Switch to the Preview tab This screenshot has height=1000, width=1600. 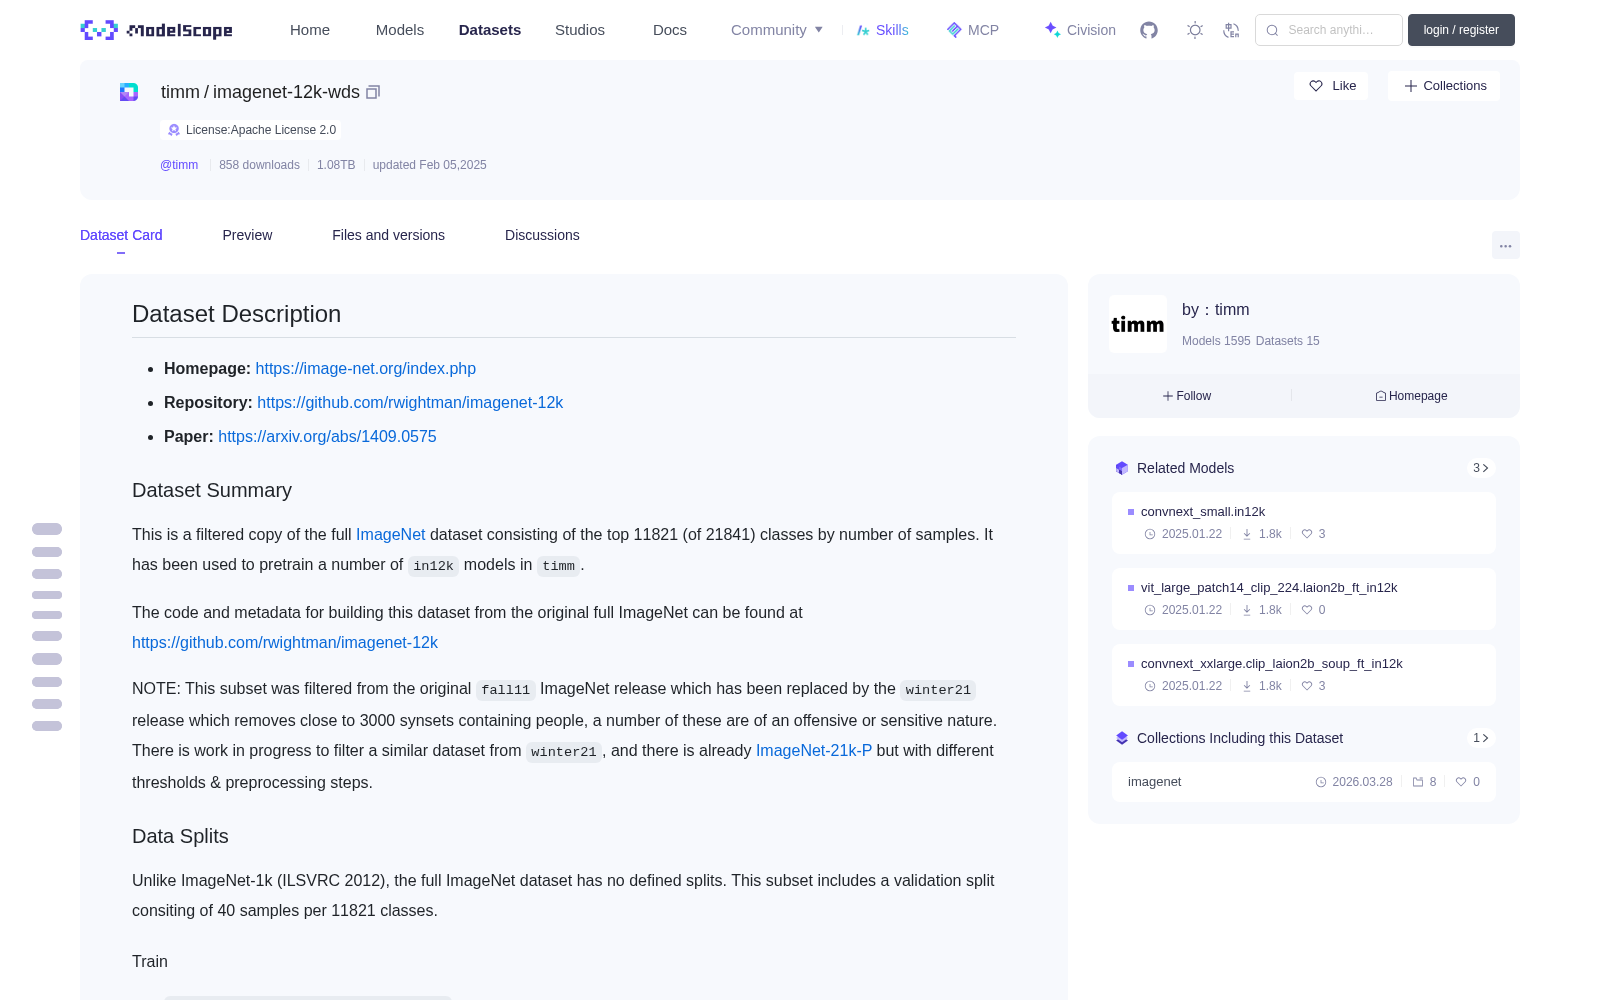point(247,235)
